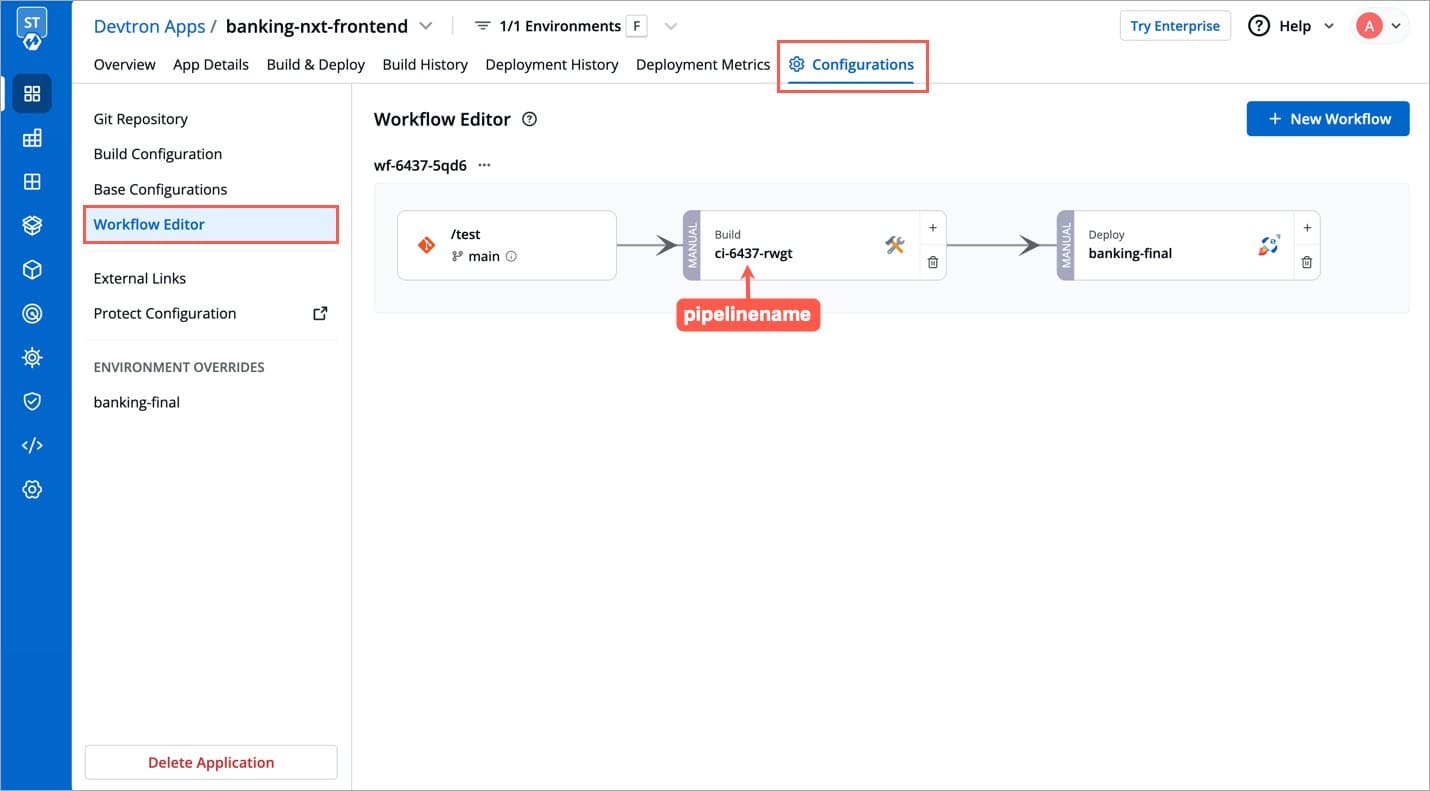This screenshot has height=791, width=1430.
Task: Click the New Workflow button
Action: [x=1328, y=119]
